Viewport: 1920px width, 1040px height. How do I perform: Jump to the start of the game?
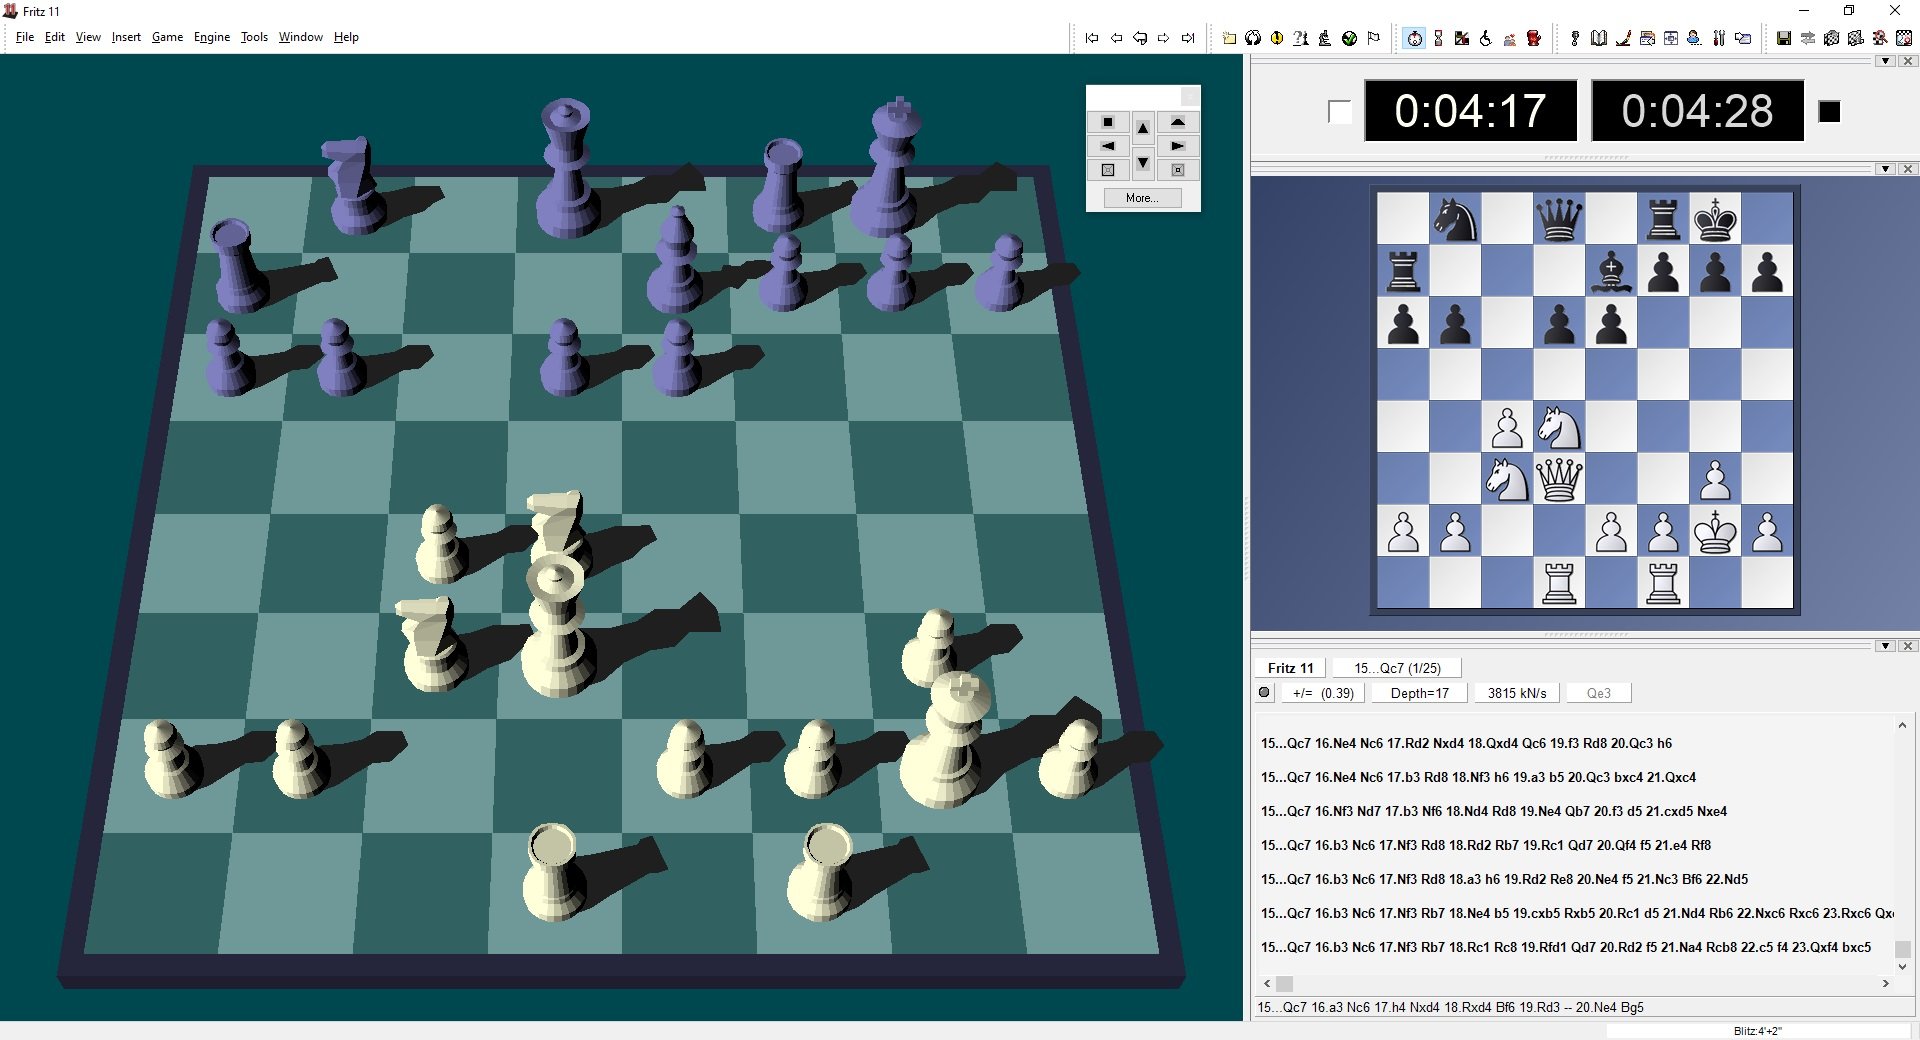(x=1092, y=38)
